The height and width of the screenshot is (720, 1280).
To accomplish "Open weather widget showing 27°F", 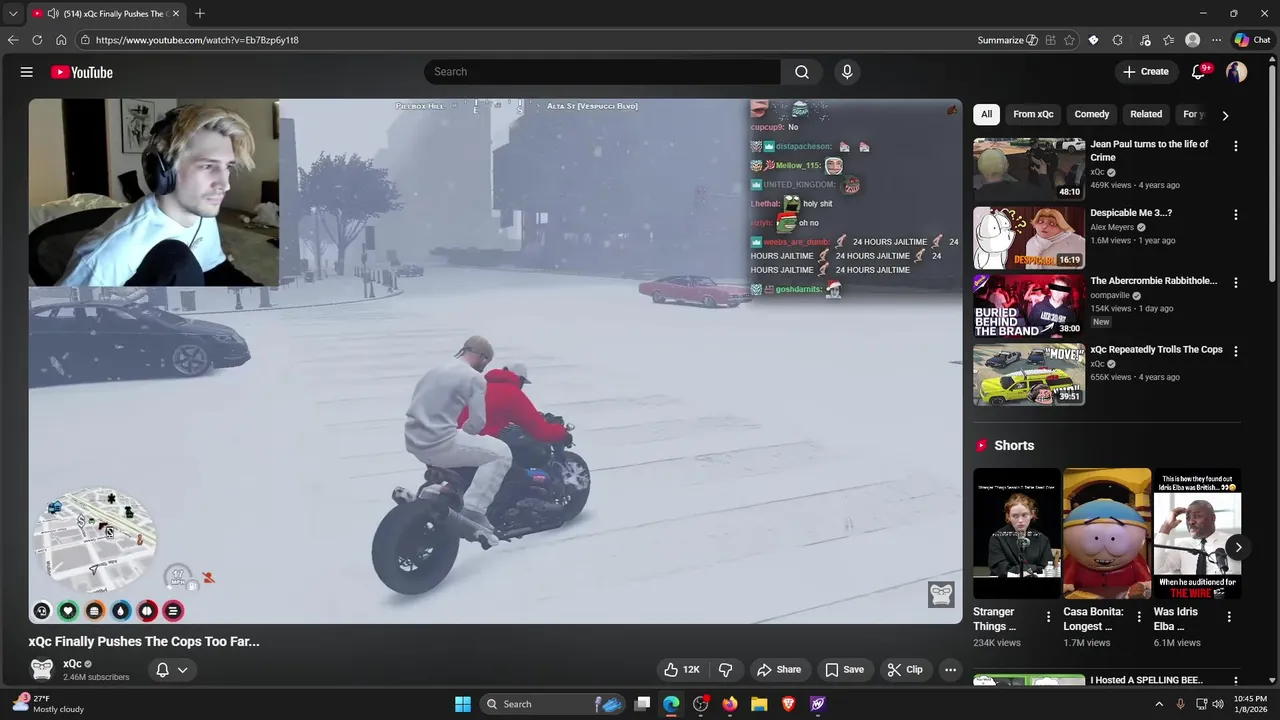I will (x=48, y=704).
